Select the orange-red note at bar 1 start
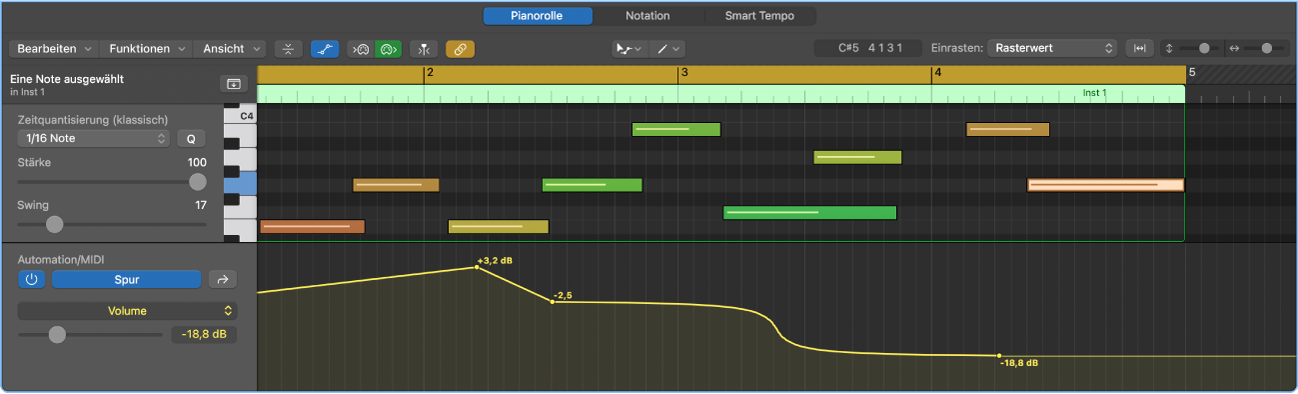 pyautogui.click(x=312, y=226)
